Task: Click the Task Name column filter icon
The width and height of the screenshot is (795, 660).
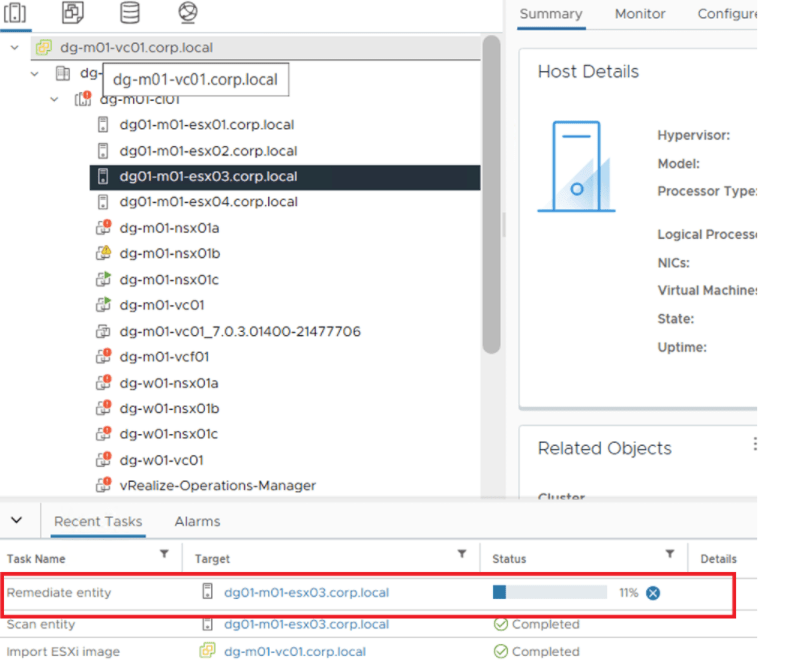Action: tap(164, 554)
